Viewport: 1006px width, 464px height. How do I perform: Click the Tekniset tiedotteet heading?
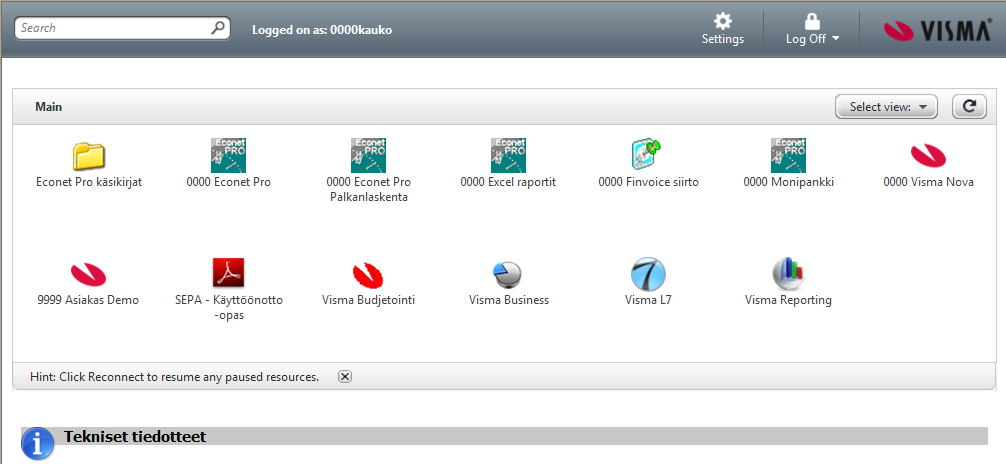coord(135,437)
